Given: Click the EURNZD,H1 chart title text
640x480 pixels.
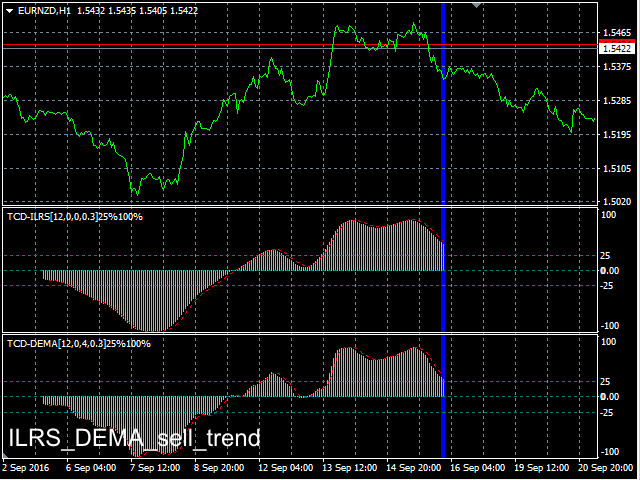Looking at the screenshot, I should (x=50, y=9).
